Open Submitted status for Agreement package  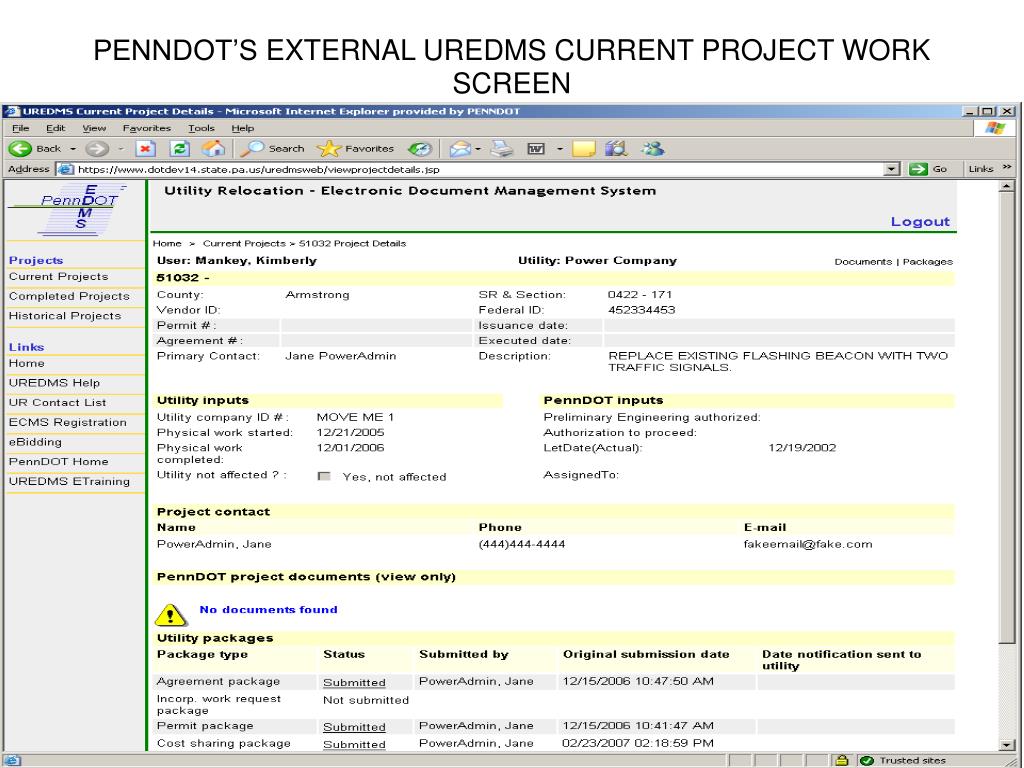coord(354,682)
